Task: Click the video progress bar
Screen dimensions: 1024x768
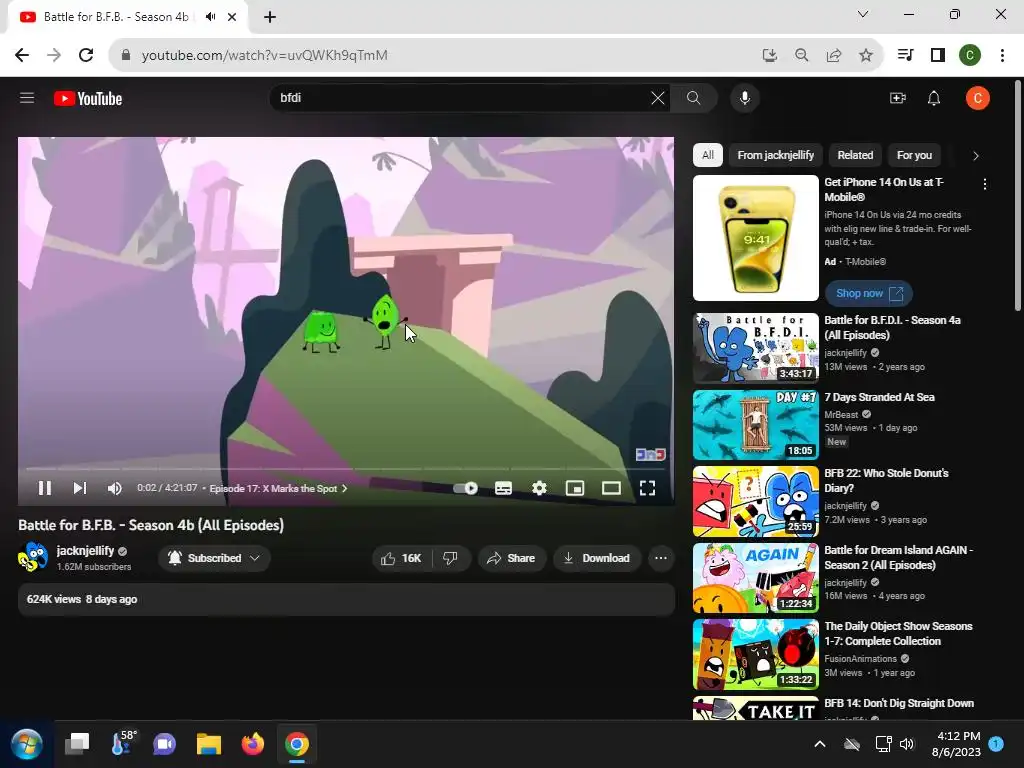Action: coord(345,469)
